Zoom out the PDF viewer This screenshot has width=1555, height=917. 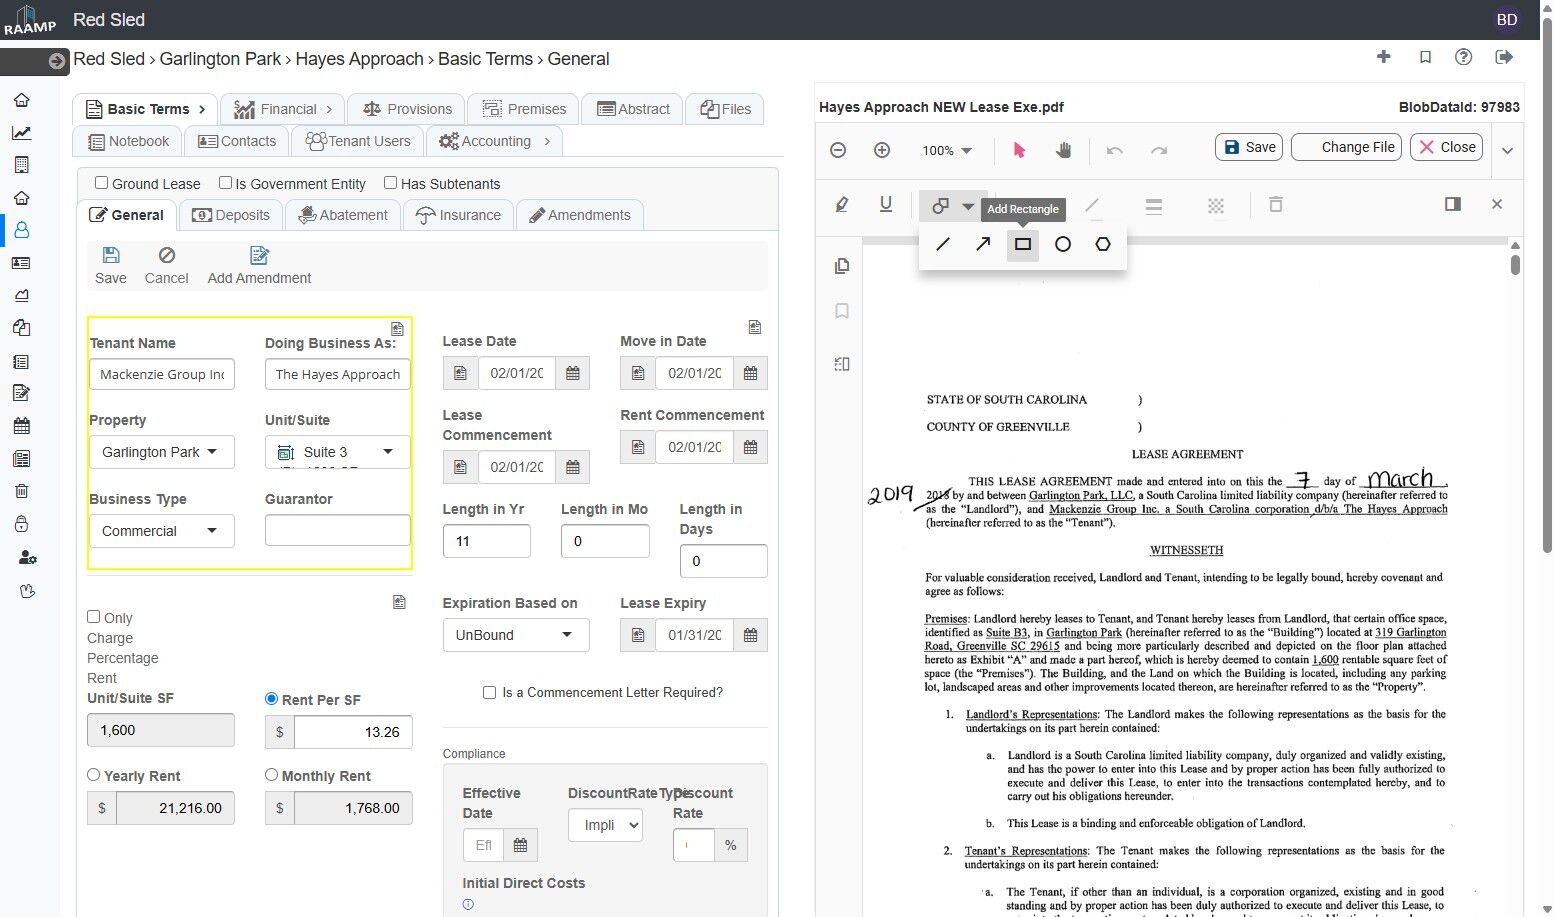[x=838, y=150]
